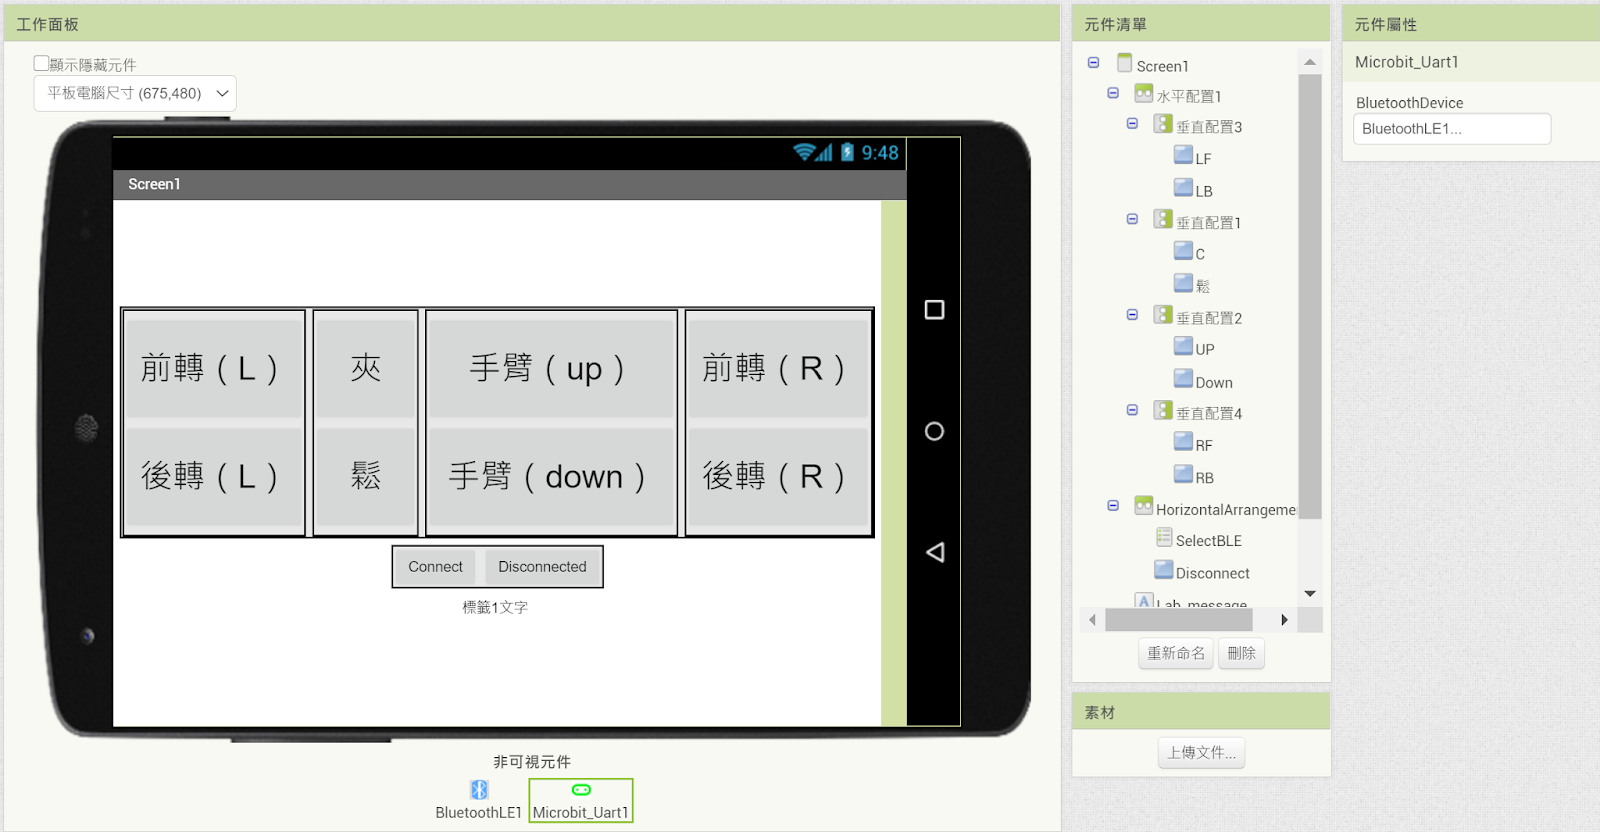Click the 垂直配置3 arrangement icon
Image resolution: width=1600 pixels, height=832 pixels.
pos(1163,124)
